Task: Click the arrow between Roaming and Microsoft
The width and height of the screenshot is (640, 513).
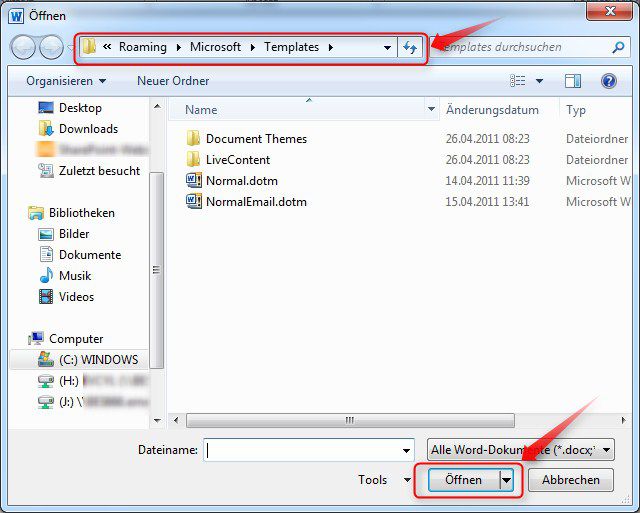Action: pyautogui.click(x=178, y=47)
